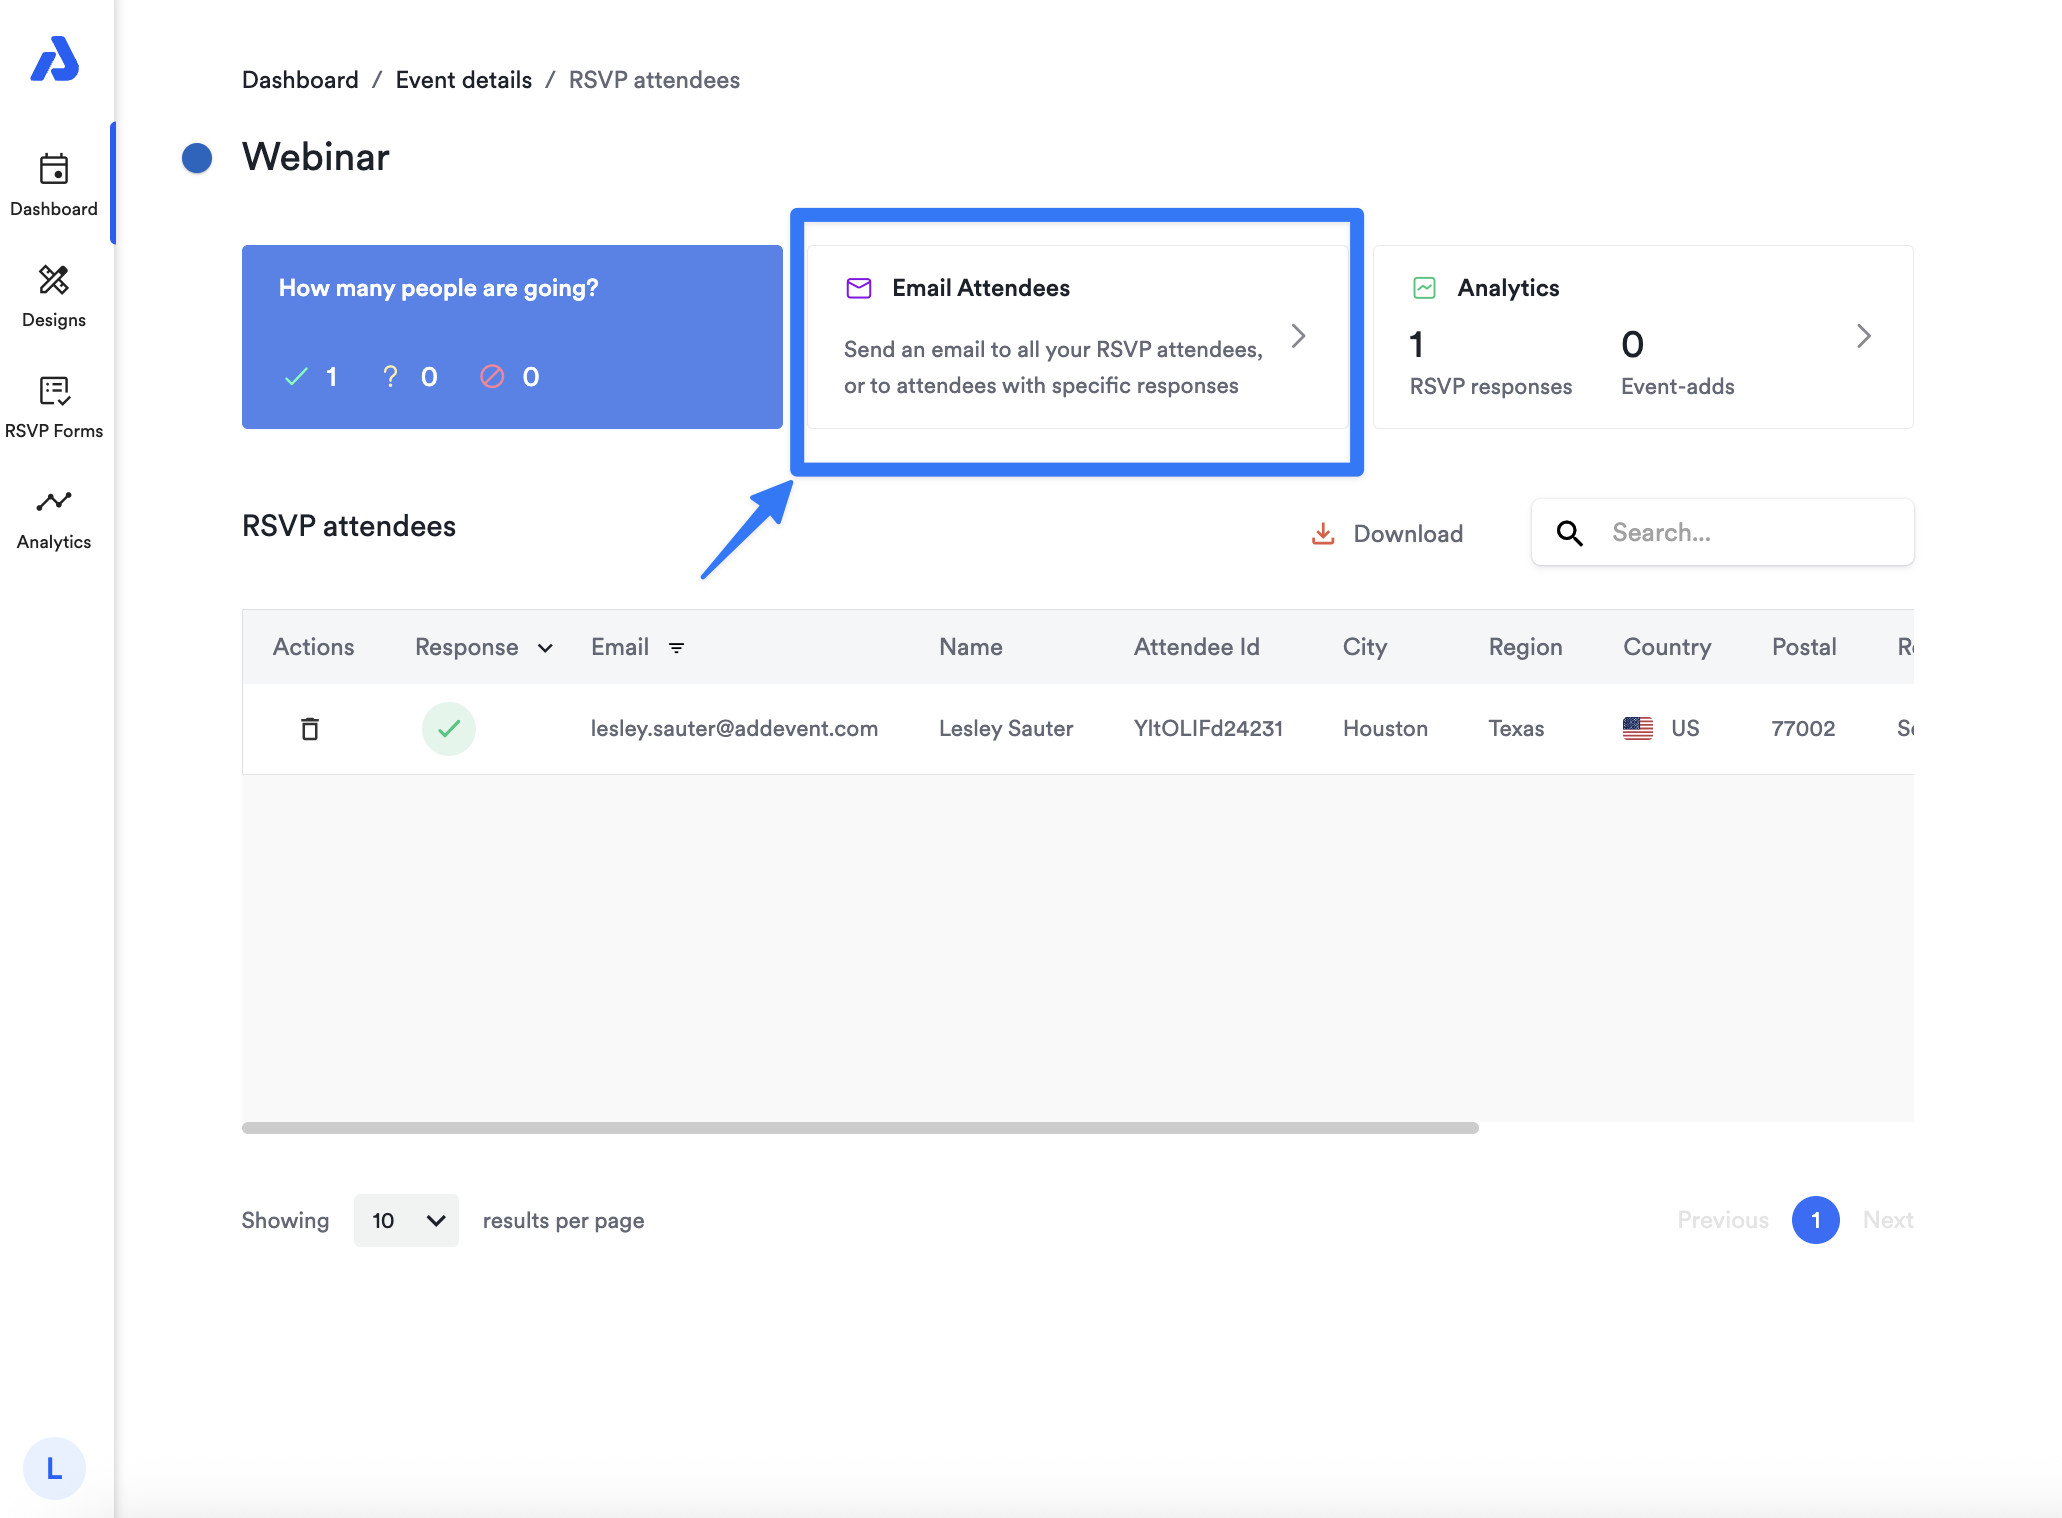Toggle Email column sort filter
The image size is (2062, 1518).
(x=677, y=648)
